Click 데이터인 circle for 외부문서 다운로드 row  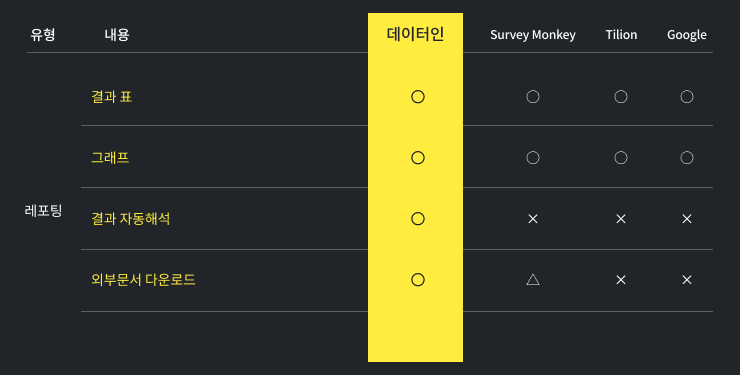(x=418, y=280)
